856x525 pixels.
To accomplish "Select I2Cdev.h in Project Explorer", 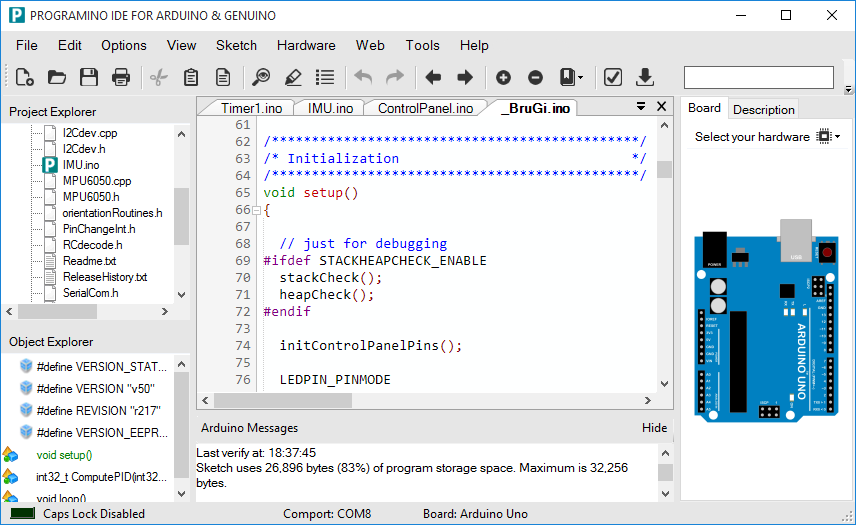I will (x=84, y=149).
